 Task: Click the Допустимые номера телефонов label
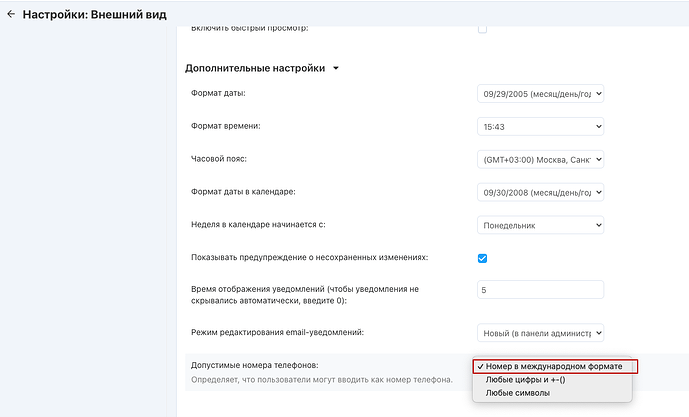pos(255,365)
